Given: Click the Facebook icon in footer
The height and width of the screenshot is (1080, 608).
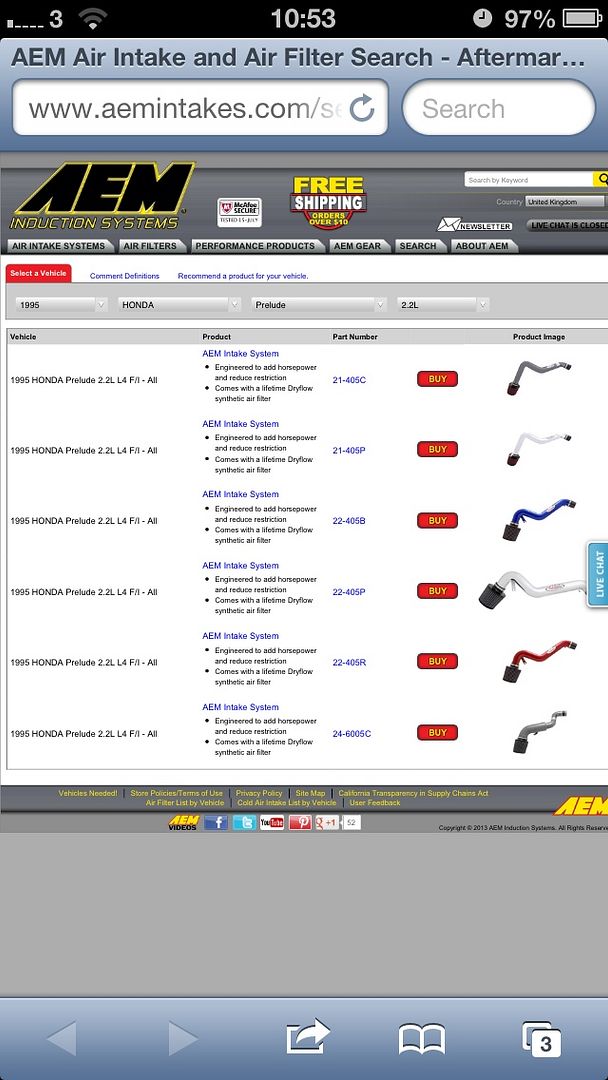Looking at the screenshot, I should (216, 822).
